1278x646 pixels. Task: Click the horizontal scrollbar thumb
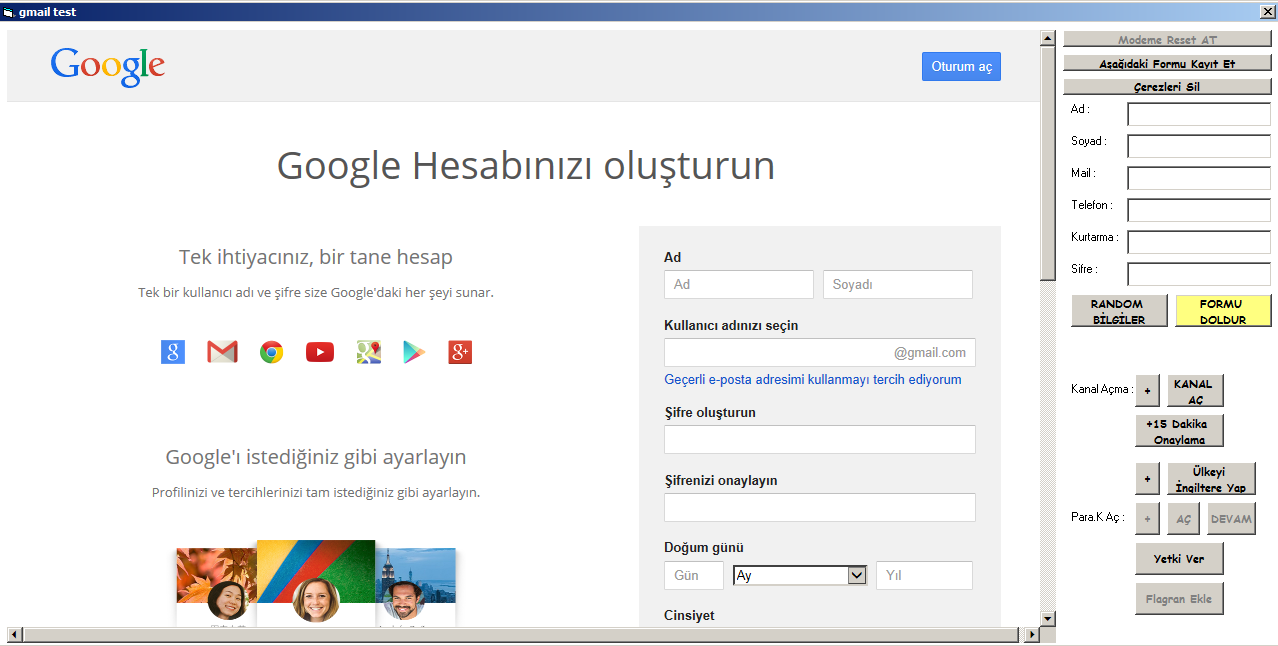(x=520, y=635)
